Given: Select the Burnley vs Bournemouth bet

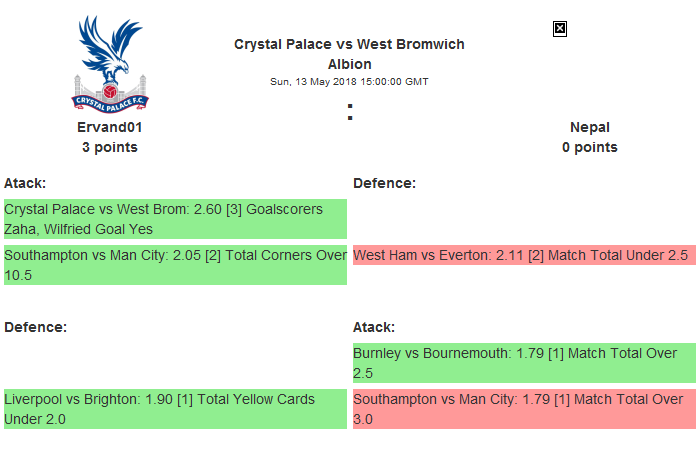Looking at the screenshot, I should click(524, 363).
